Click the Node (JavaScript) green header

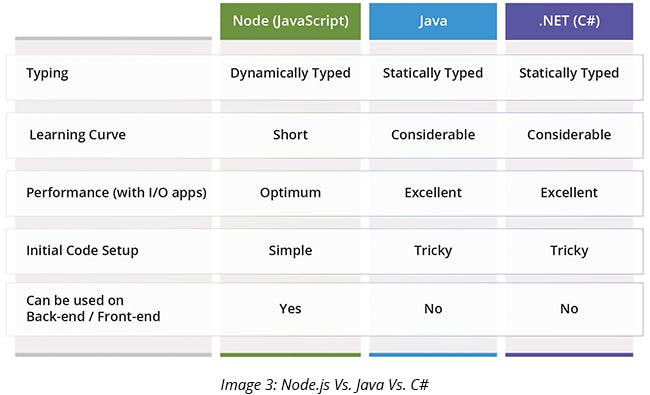[x=290, y=22]
